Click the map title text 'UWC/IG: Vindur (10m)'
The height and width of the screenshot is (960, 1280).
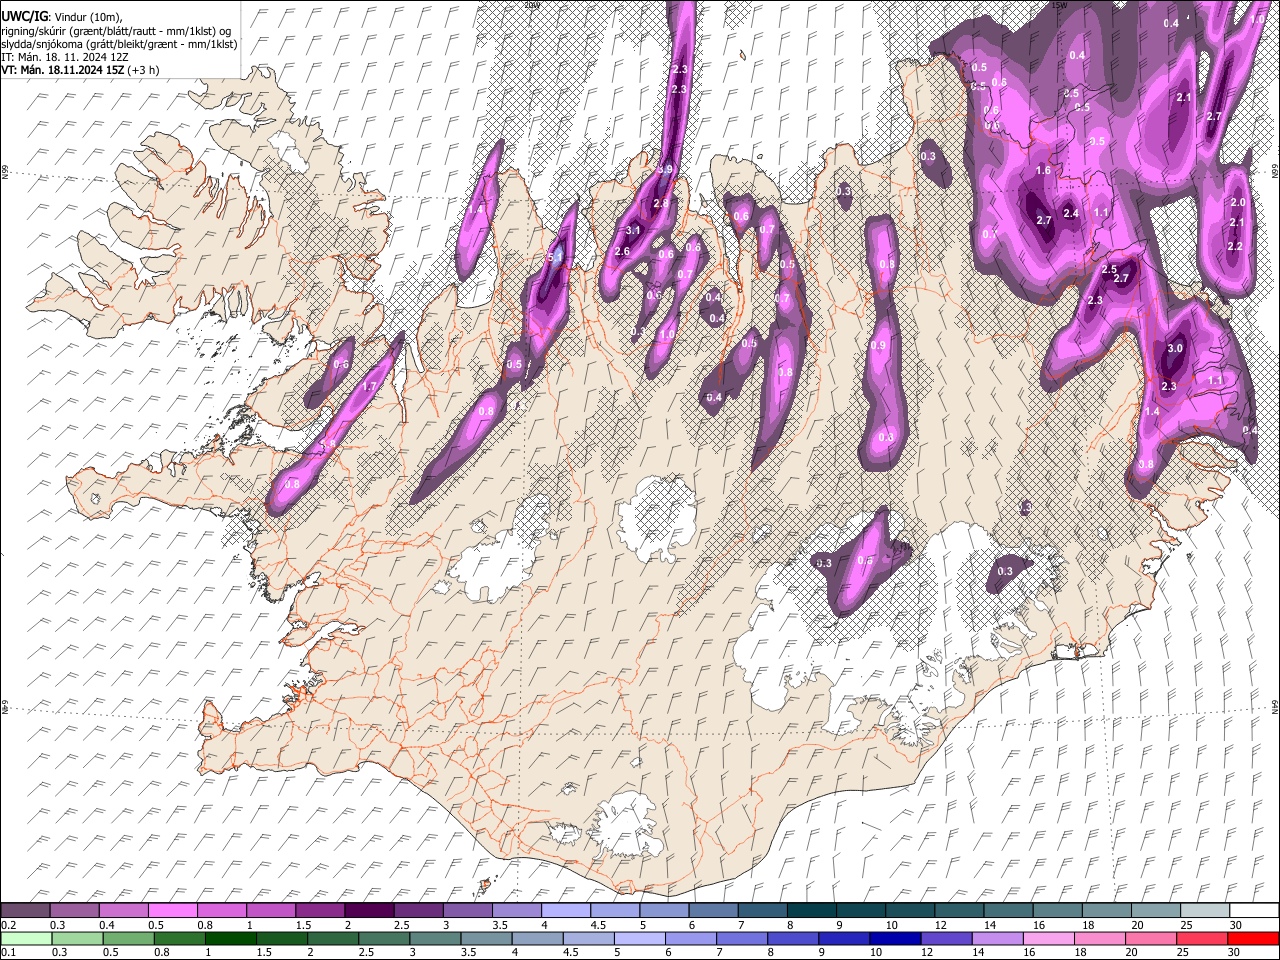(x=62, y=17)
